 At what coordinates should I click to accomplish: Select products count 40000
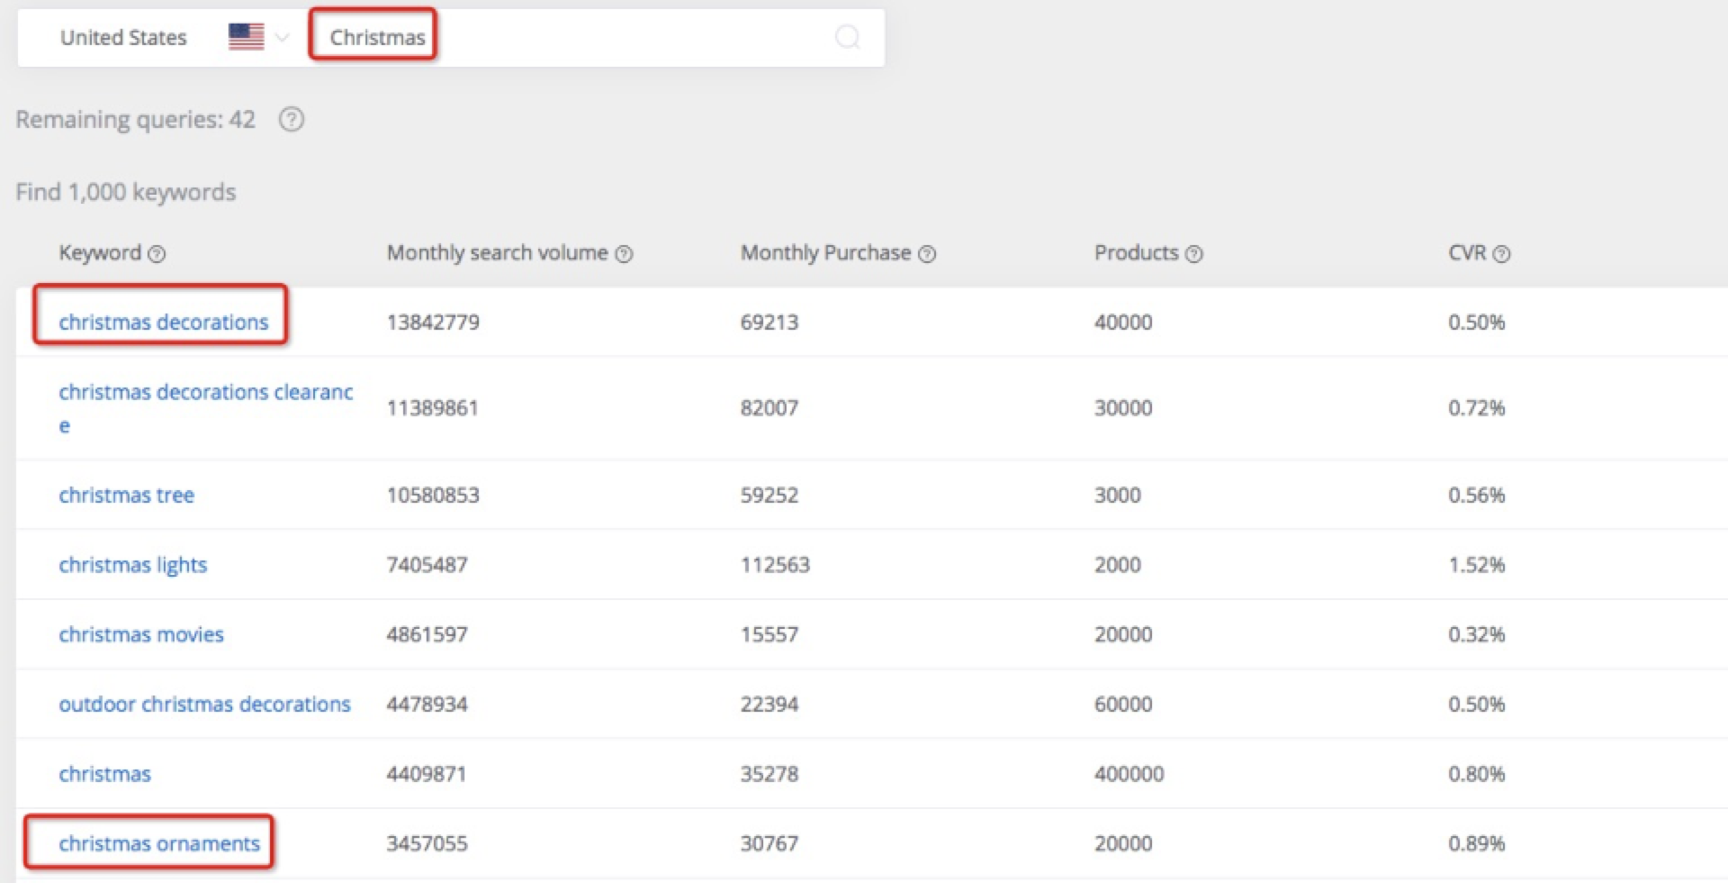[1123, 322]
